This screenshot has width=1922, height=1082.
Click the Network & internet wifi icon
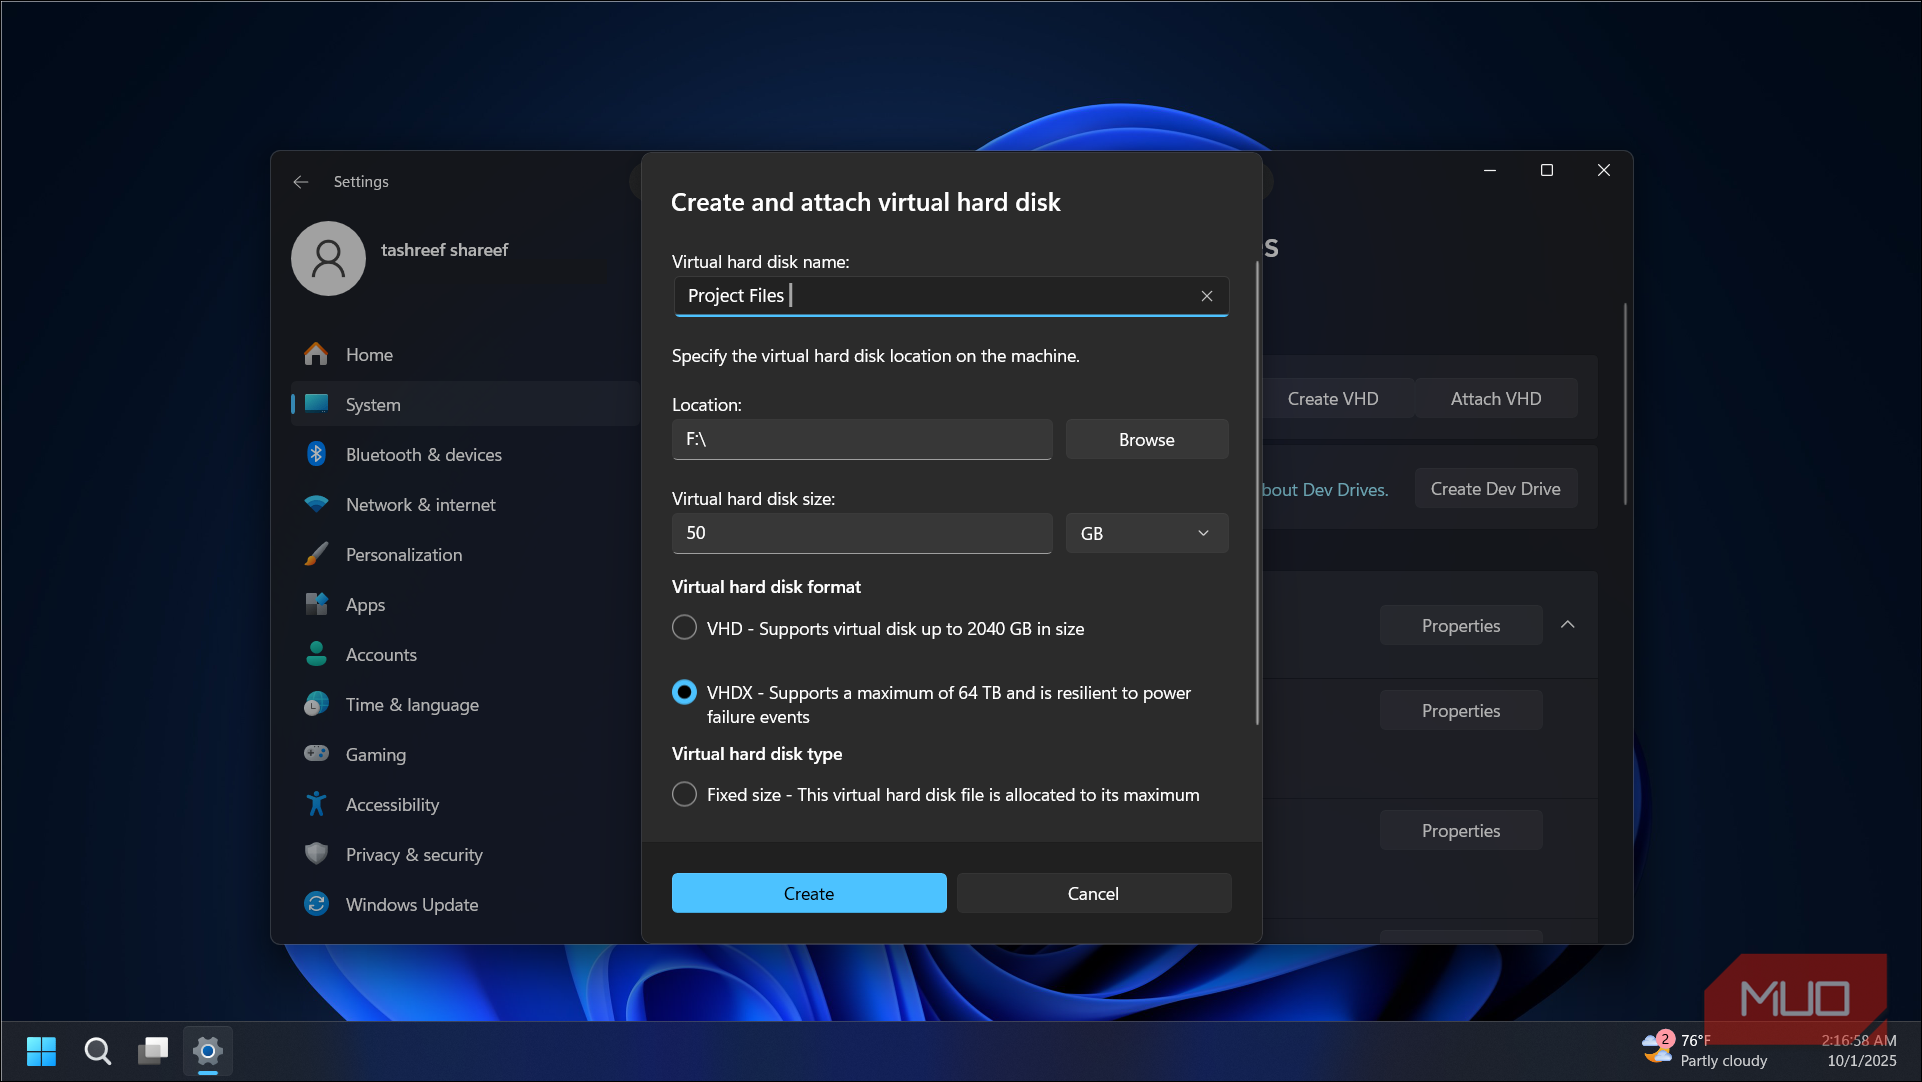316,504
